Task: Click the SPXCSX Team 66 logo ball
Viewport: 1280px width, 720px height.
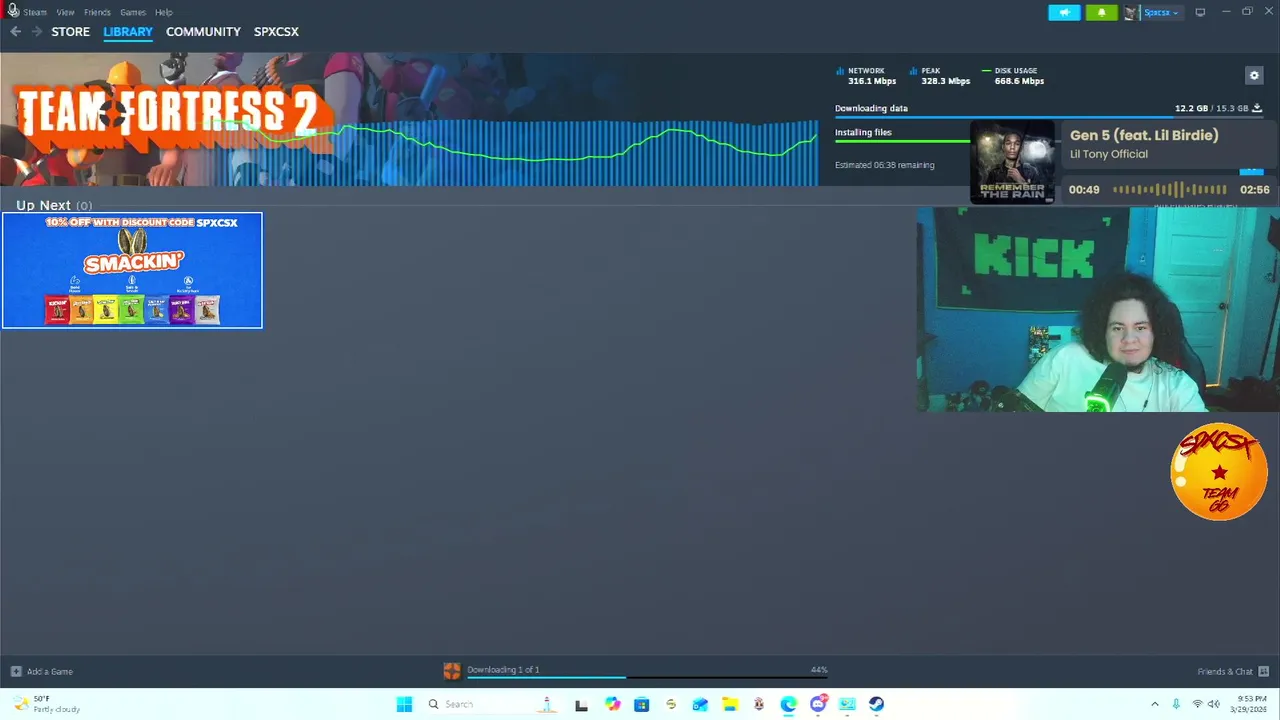Action: tap(1219, 472)
